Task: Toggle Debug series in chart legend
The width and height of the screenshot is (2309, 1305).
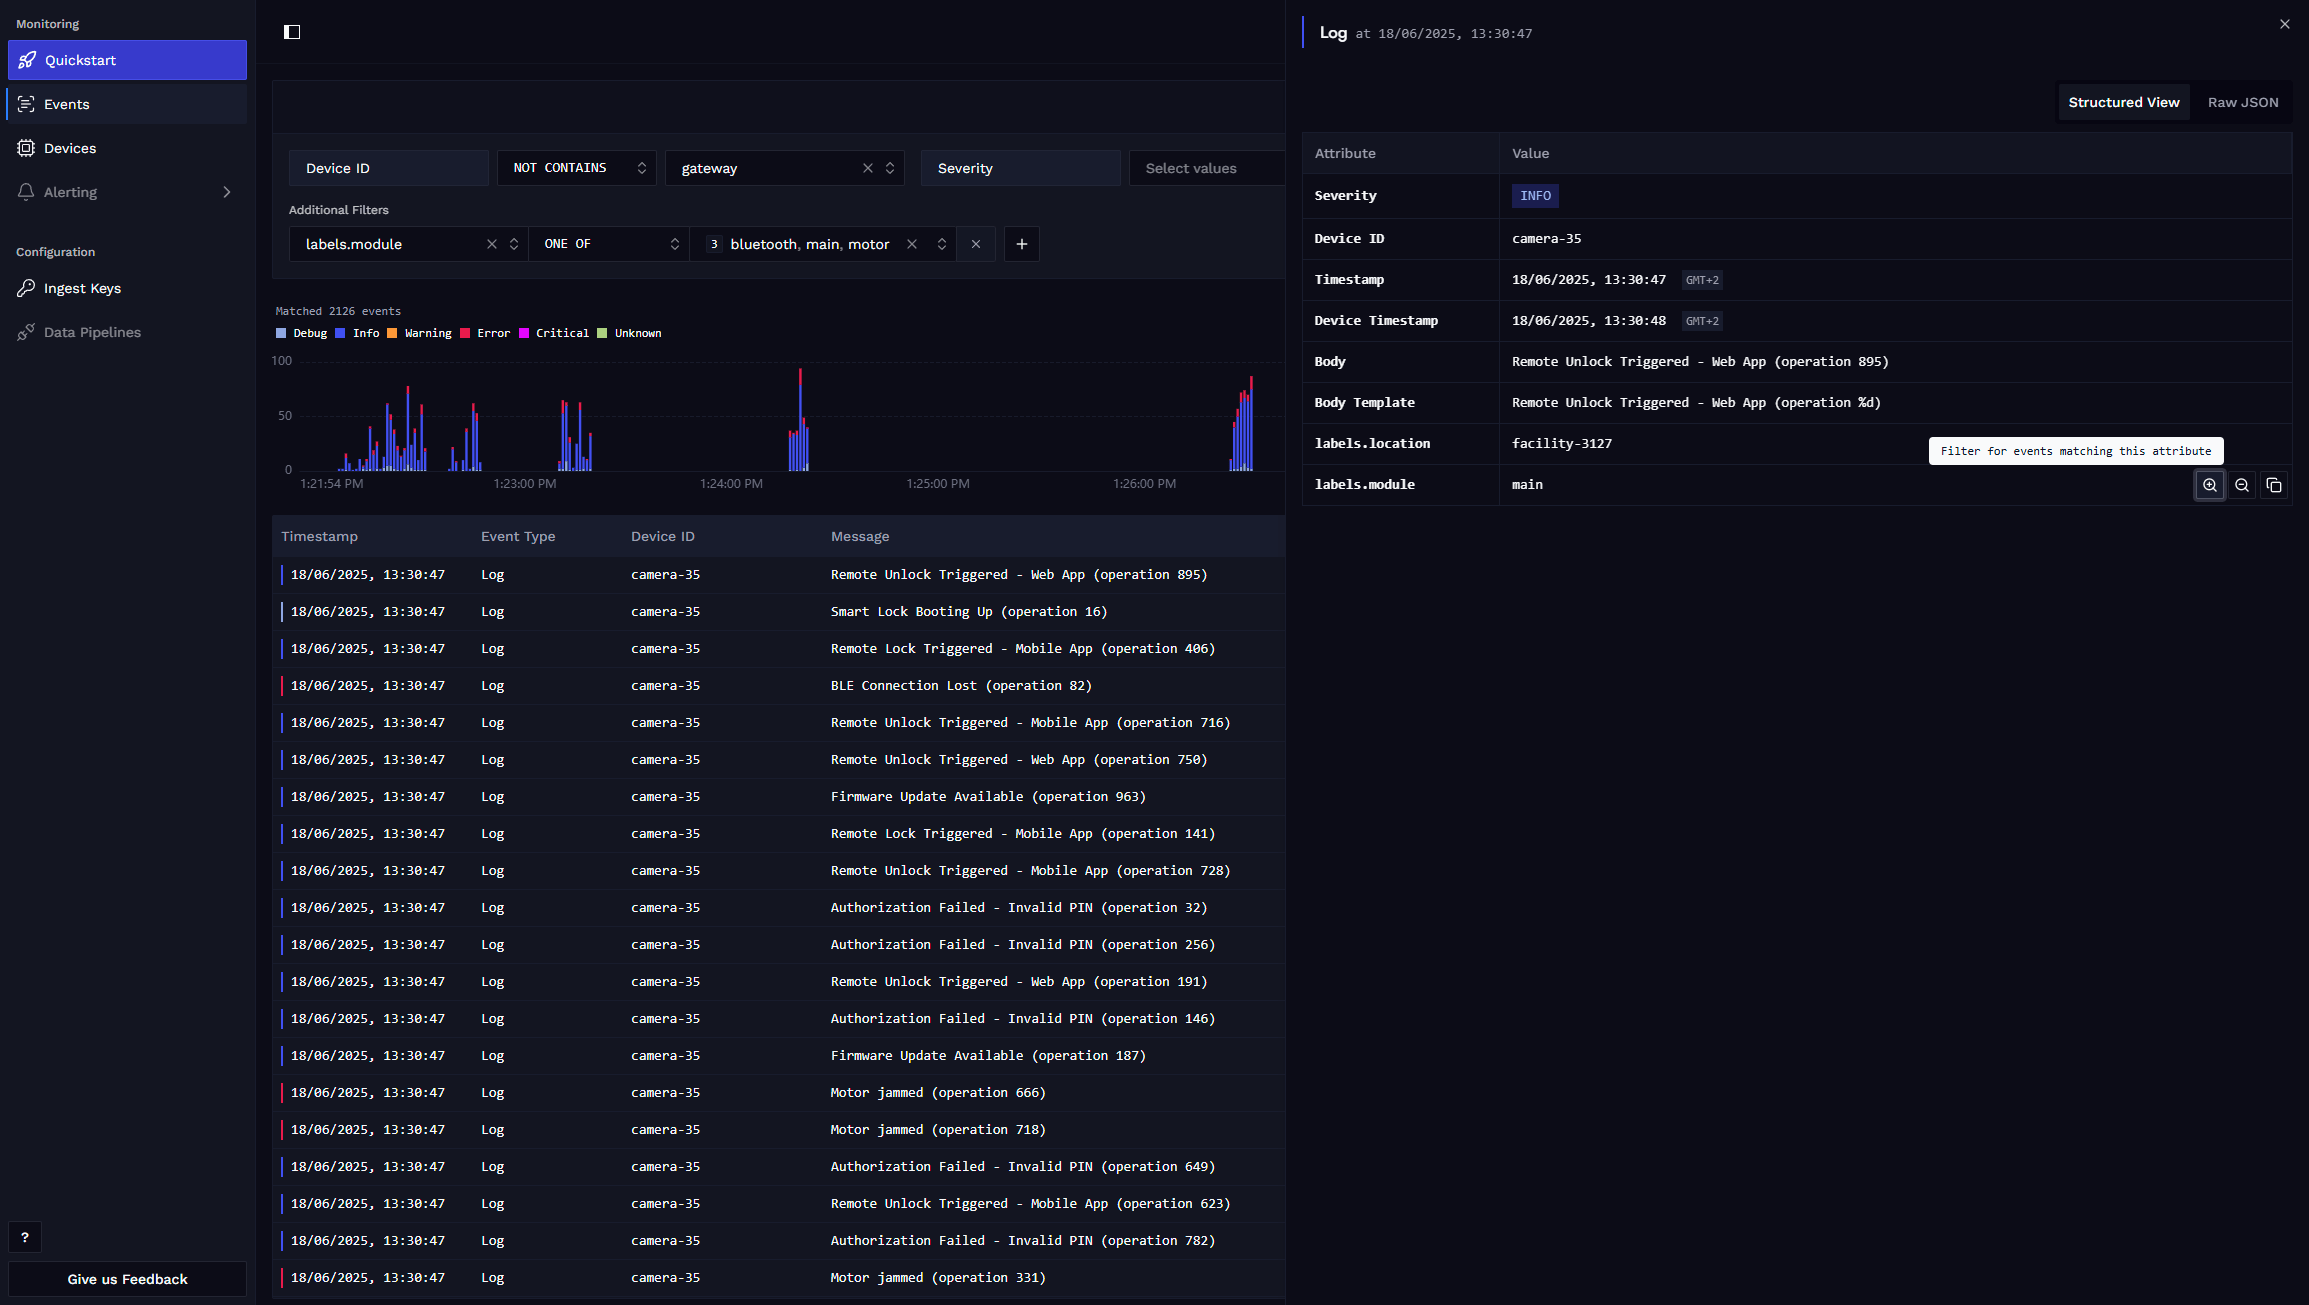Action: [x=301, y=333]
